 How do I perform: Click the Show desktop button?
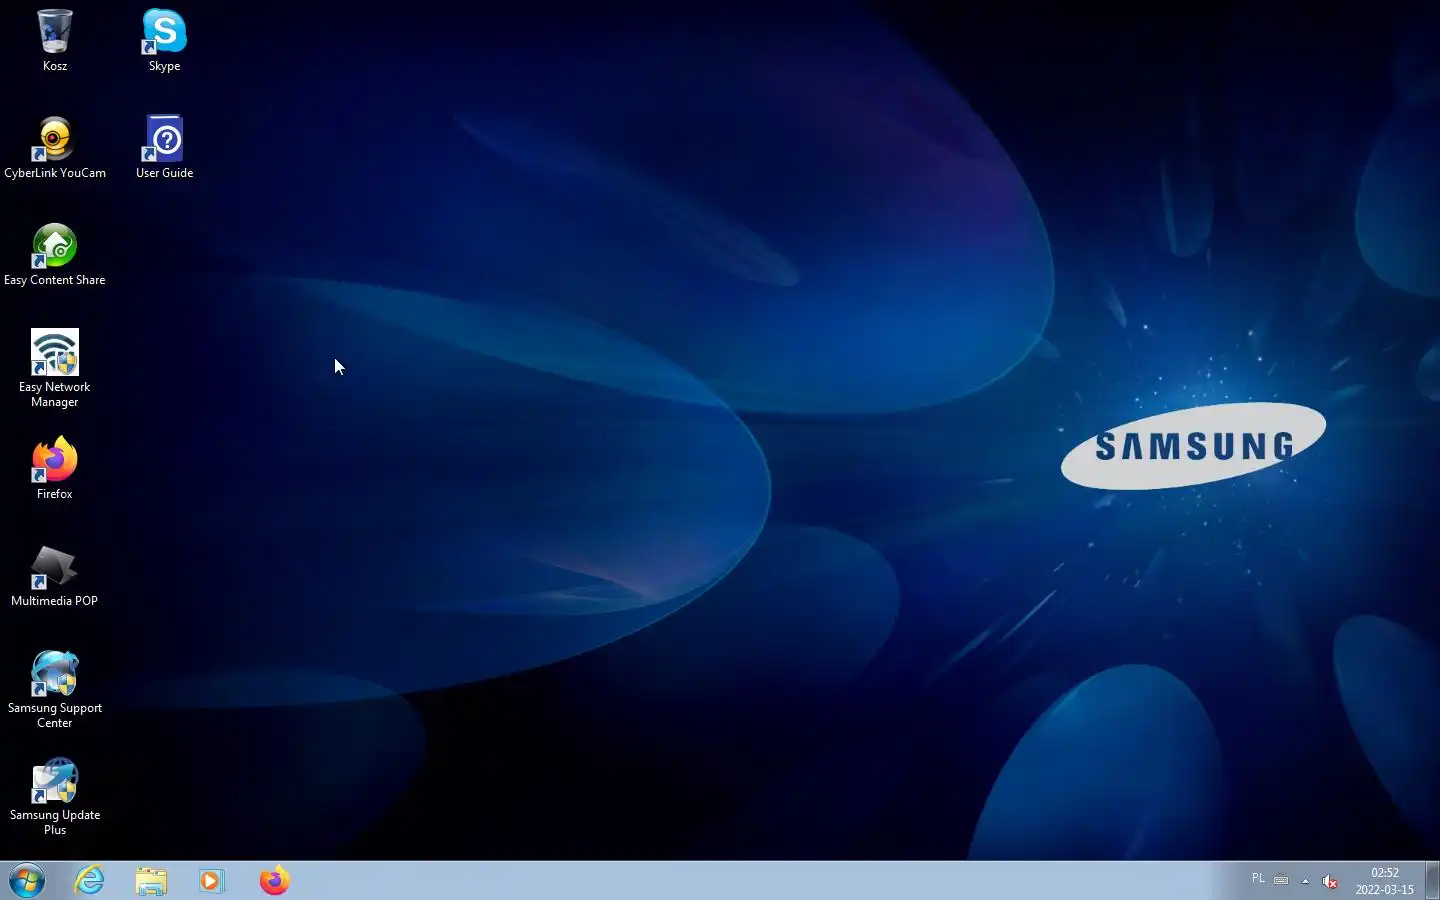pos(1432,881)
